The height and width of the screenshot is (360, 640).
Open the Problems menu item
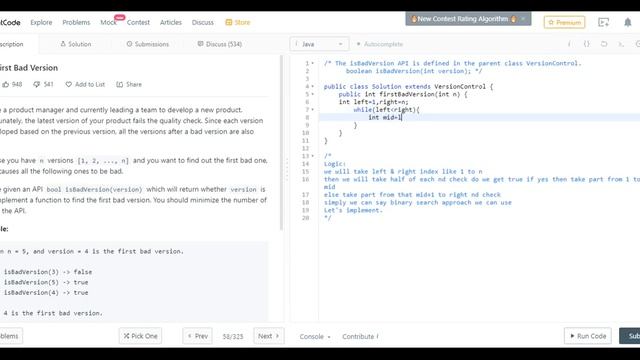(76, 22)
